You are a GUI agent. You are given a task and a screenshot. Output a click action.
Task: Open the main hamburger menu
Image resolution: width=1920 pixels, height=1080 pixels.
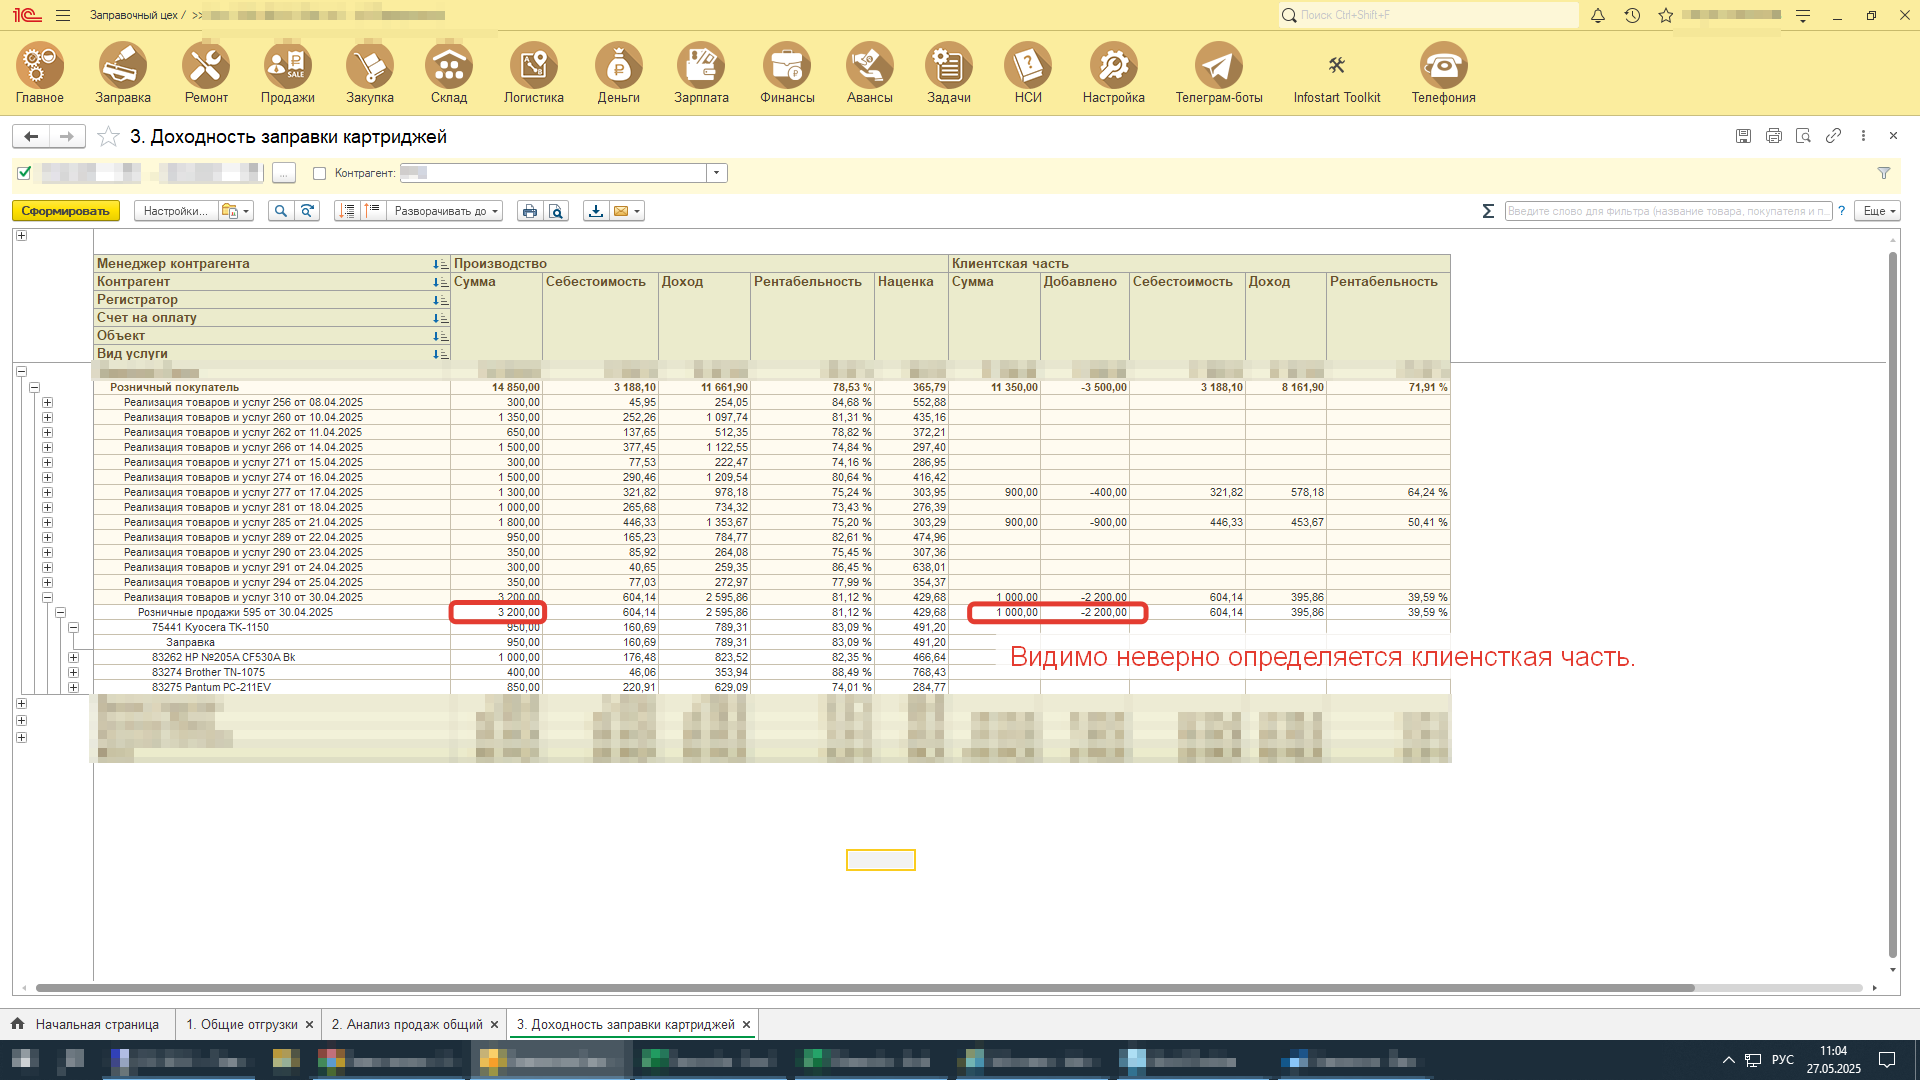click(63, 15)
